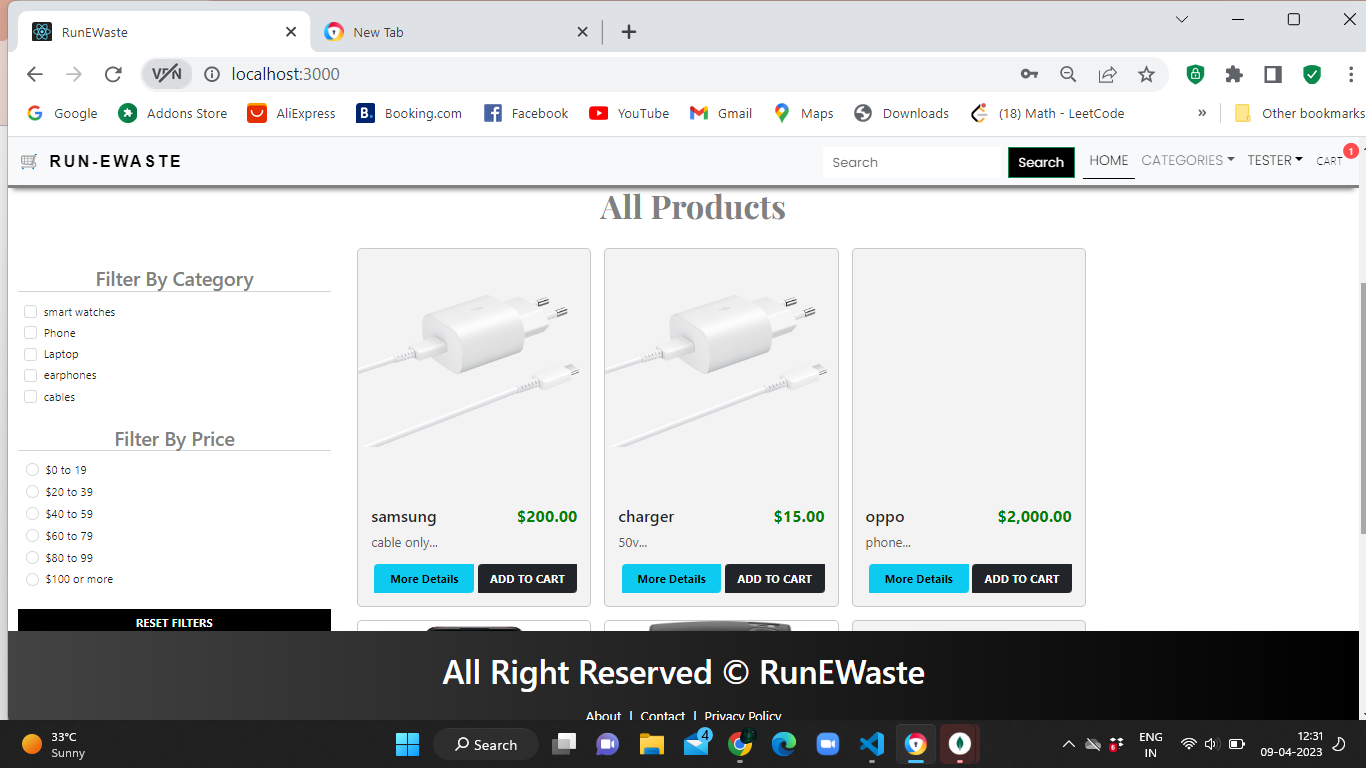
Task: Go to HOME in the navbar
Action: tap(1109, 160)
